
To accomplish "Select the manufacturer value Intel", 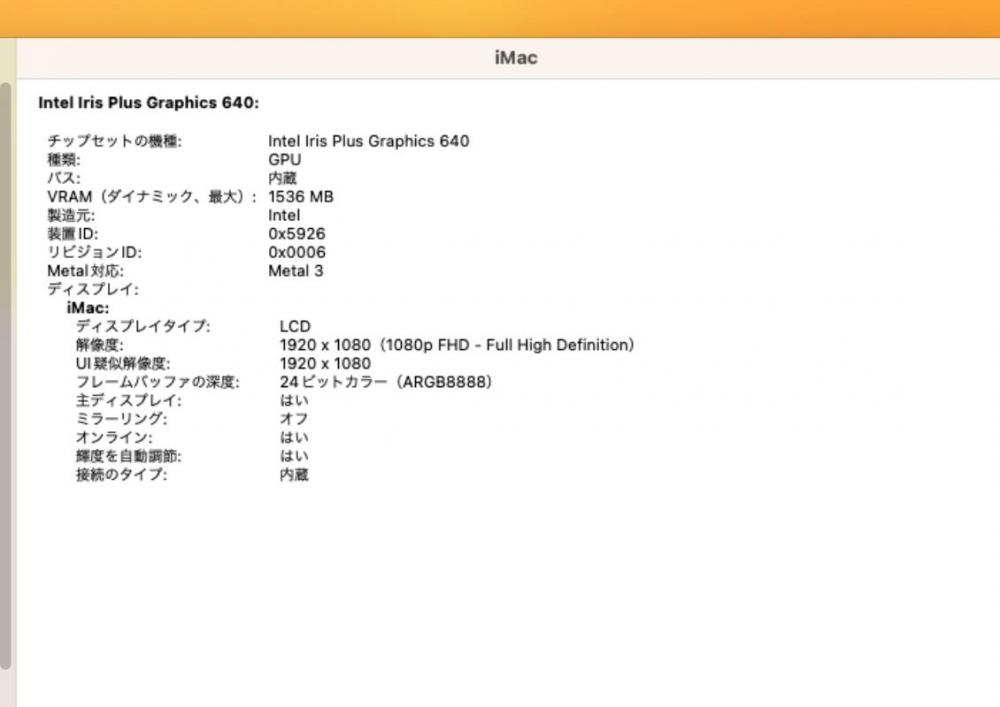I will 284,215.
